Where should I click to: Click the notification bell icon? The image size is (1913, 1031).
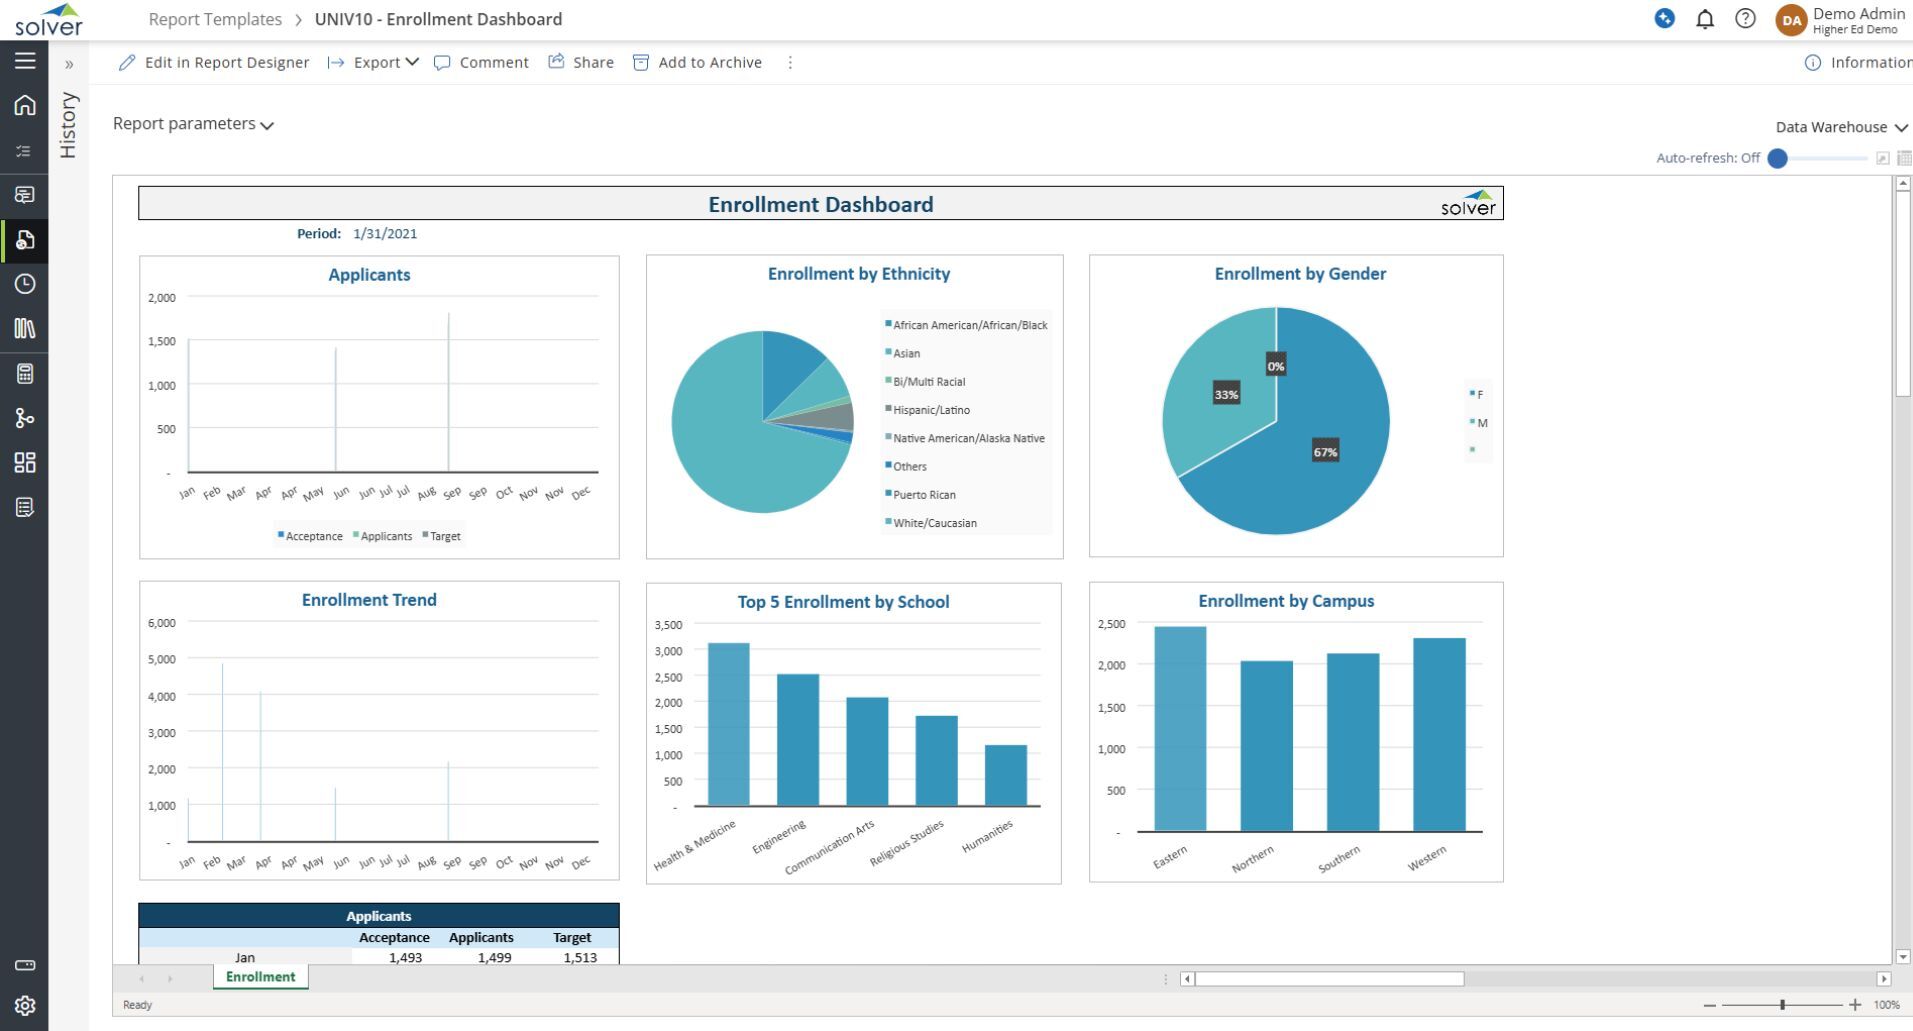point(1705,19)
